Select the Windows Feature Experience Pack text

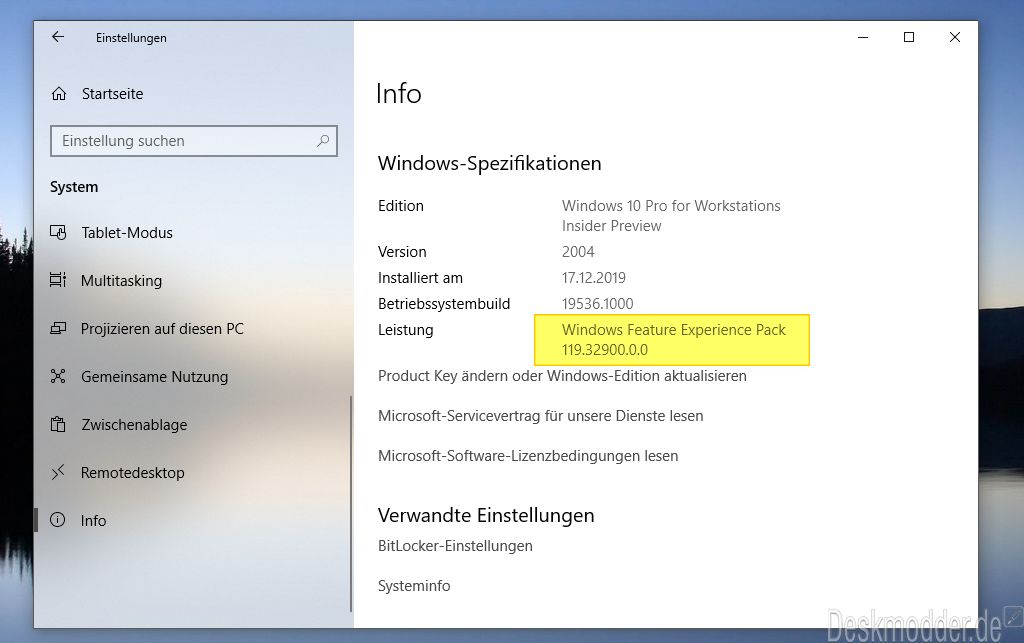click(674, 330)
